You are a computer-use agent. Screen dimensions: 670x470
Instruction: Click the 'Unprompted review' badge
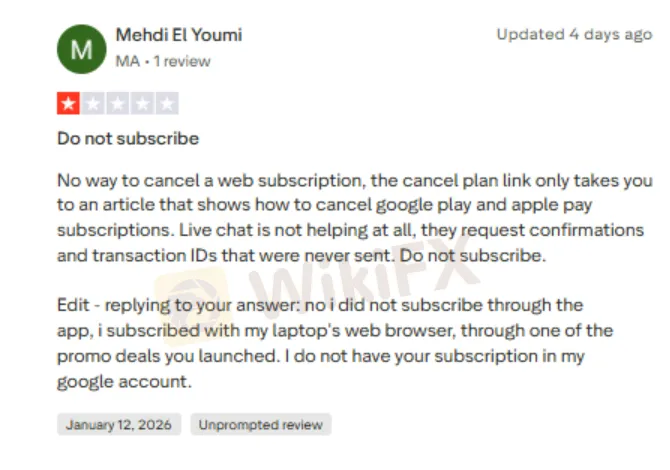click(x=260, y=424)
